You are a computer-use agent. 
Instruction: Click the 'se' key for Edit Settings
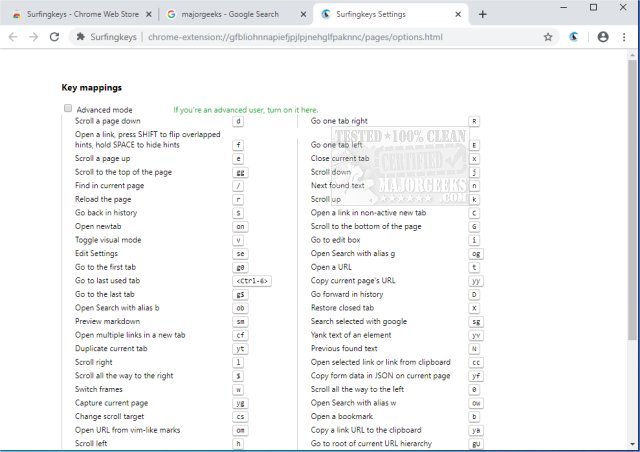239,254
